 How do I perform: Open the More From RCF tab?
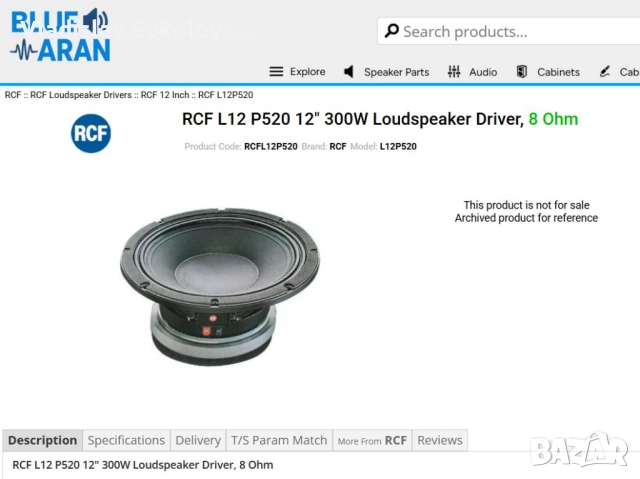372,440
